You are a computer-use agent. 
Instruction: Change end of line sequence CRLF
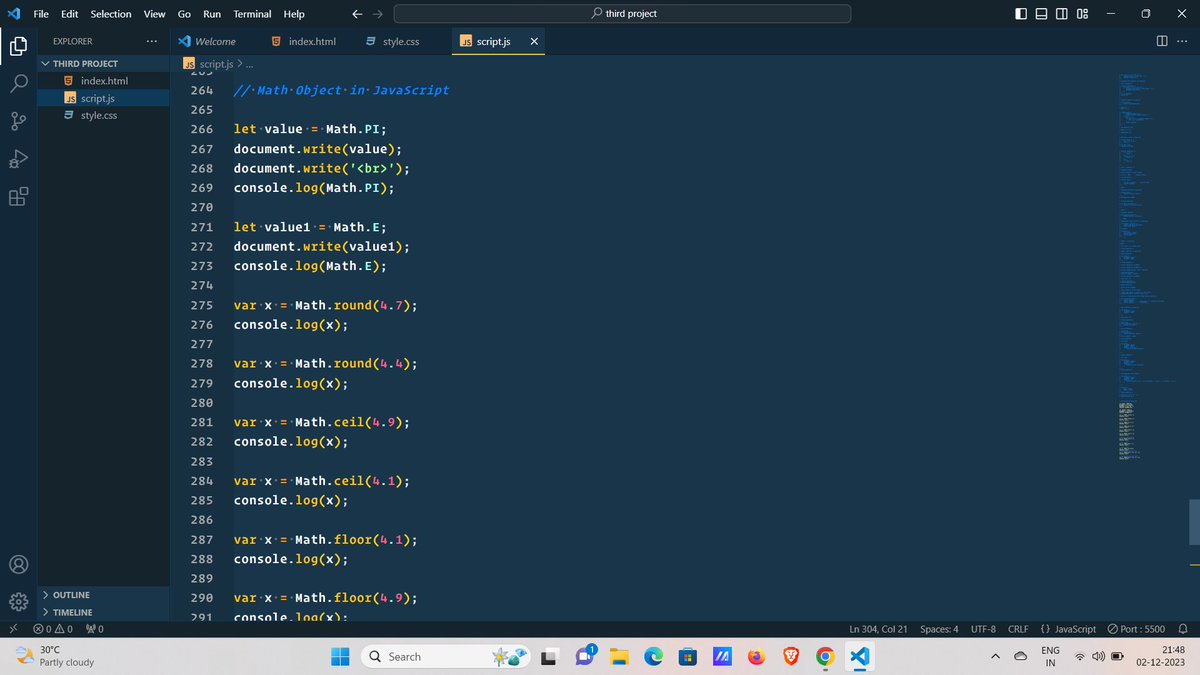(x=1018, y=629)
